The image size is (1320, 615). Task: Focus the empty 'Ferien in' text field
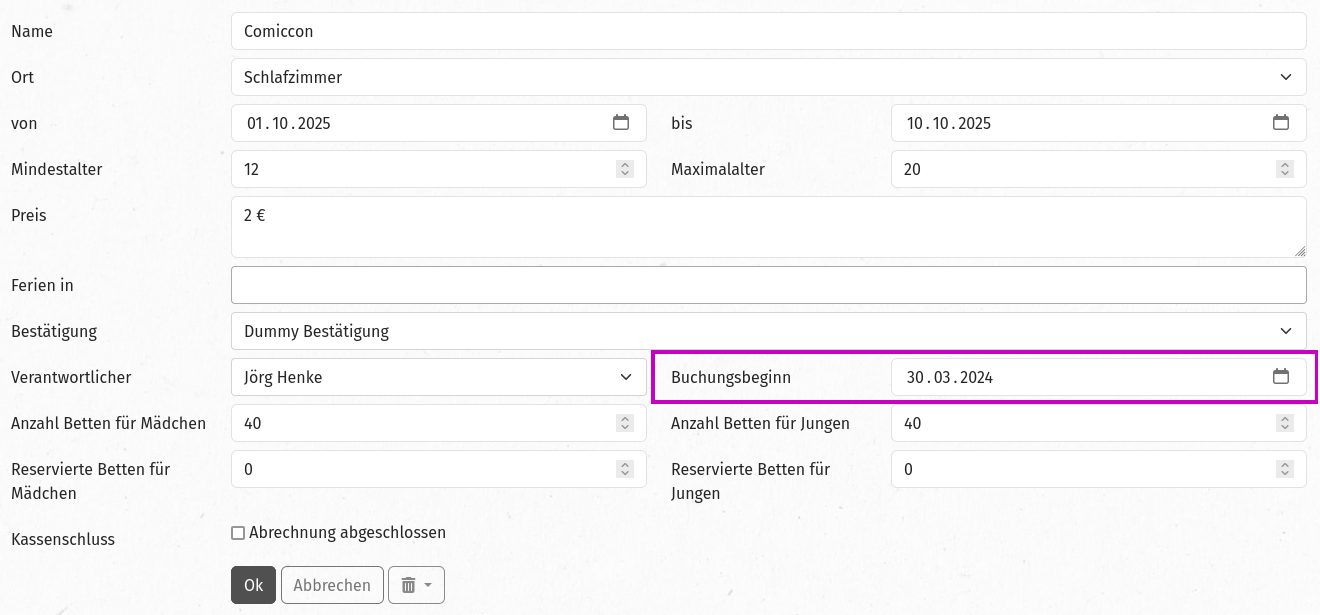768,285
